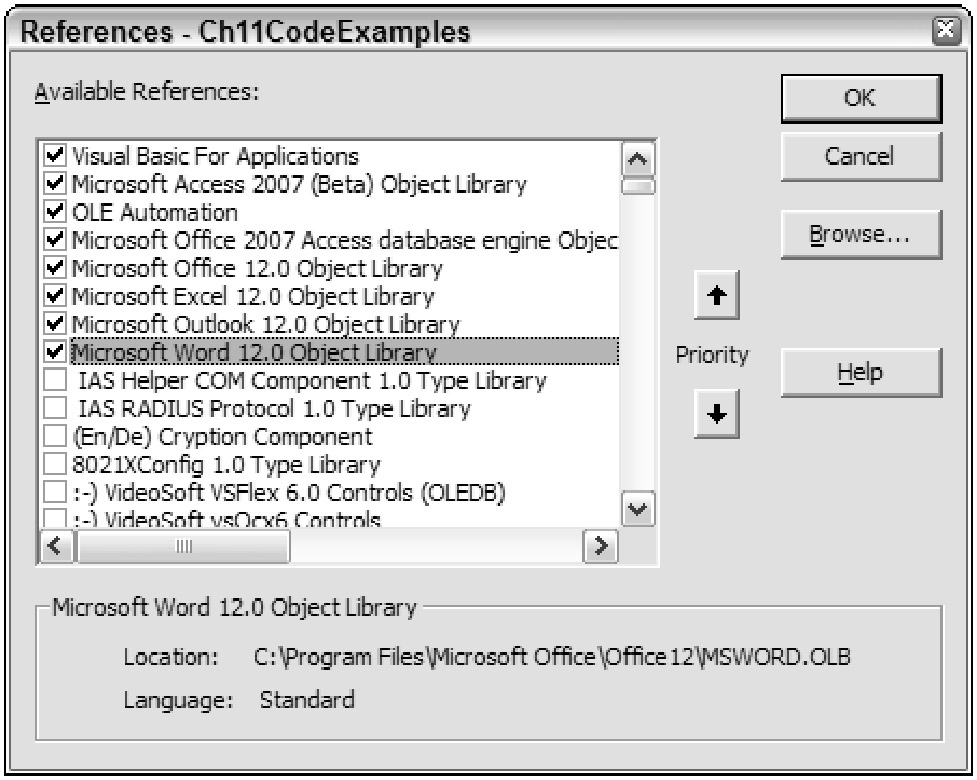Viewport: 977px width, 780px height.
Task: Select Microsoft Outlook 12.0 Object Library entry
Action: pos(266,325)
